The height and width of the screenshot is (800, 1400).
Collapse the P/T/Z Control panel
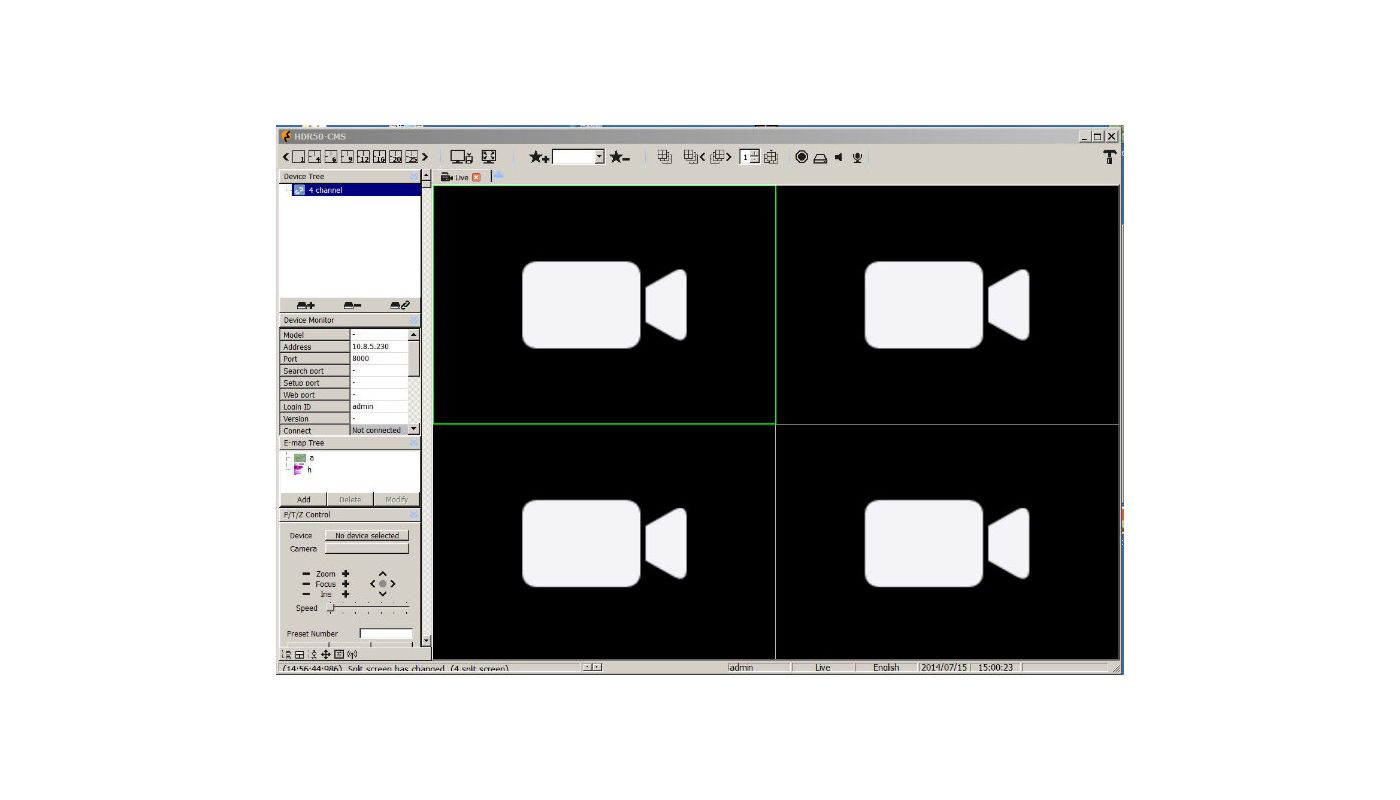click(x=413, y=514)
